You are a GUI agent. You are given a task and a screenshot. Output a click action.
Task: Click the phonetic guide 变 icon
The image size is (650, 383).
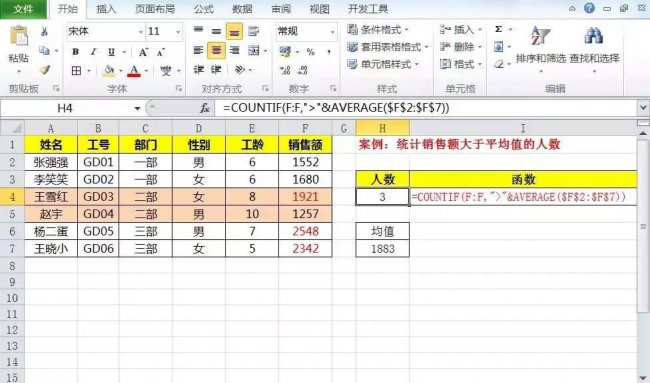click(166, 71)
